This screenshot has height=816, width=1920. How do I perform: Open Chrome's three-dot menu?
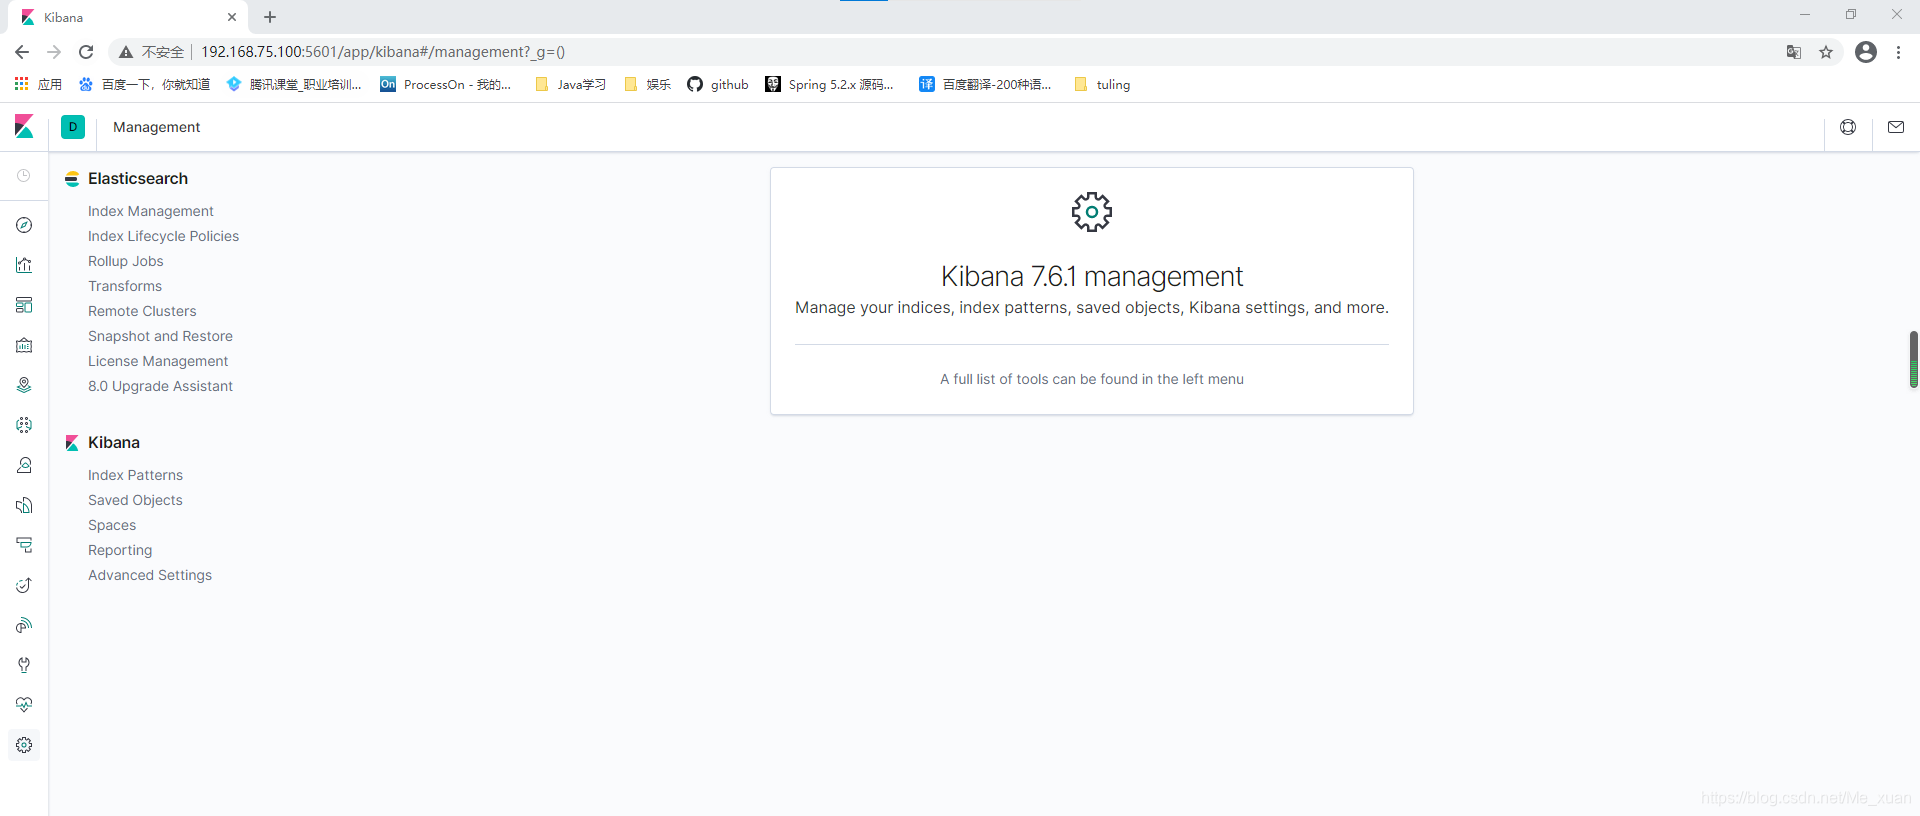point(1898,52)
